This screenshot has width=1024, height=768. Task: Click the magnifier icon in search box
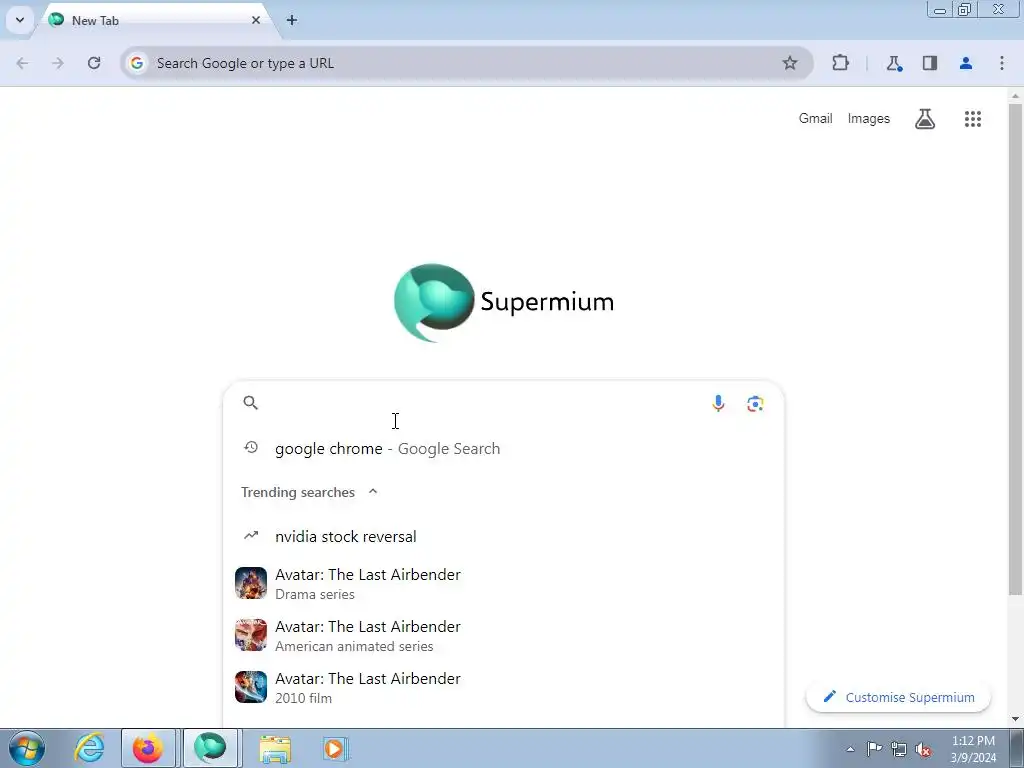[x=251, y=403]
